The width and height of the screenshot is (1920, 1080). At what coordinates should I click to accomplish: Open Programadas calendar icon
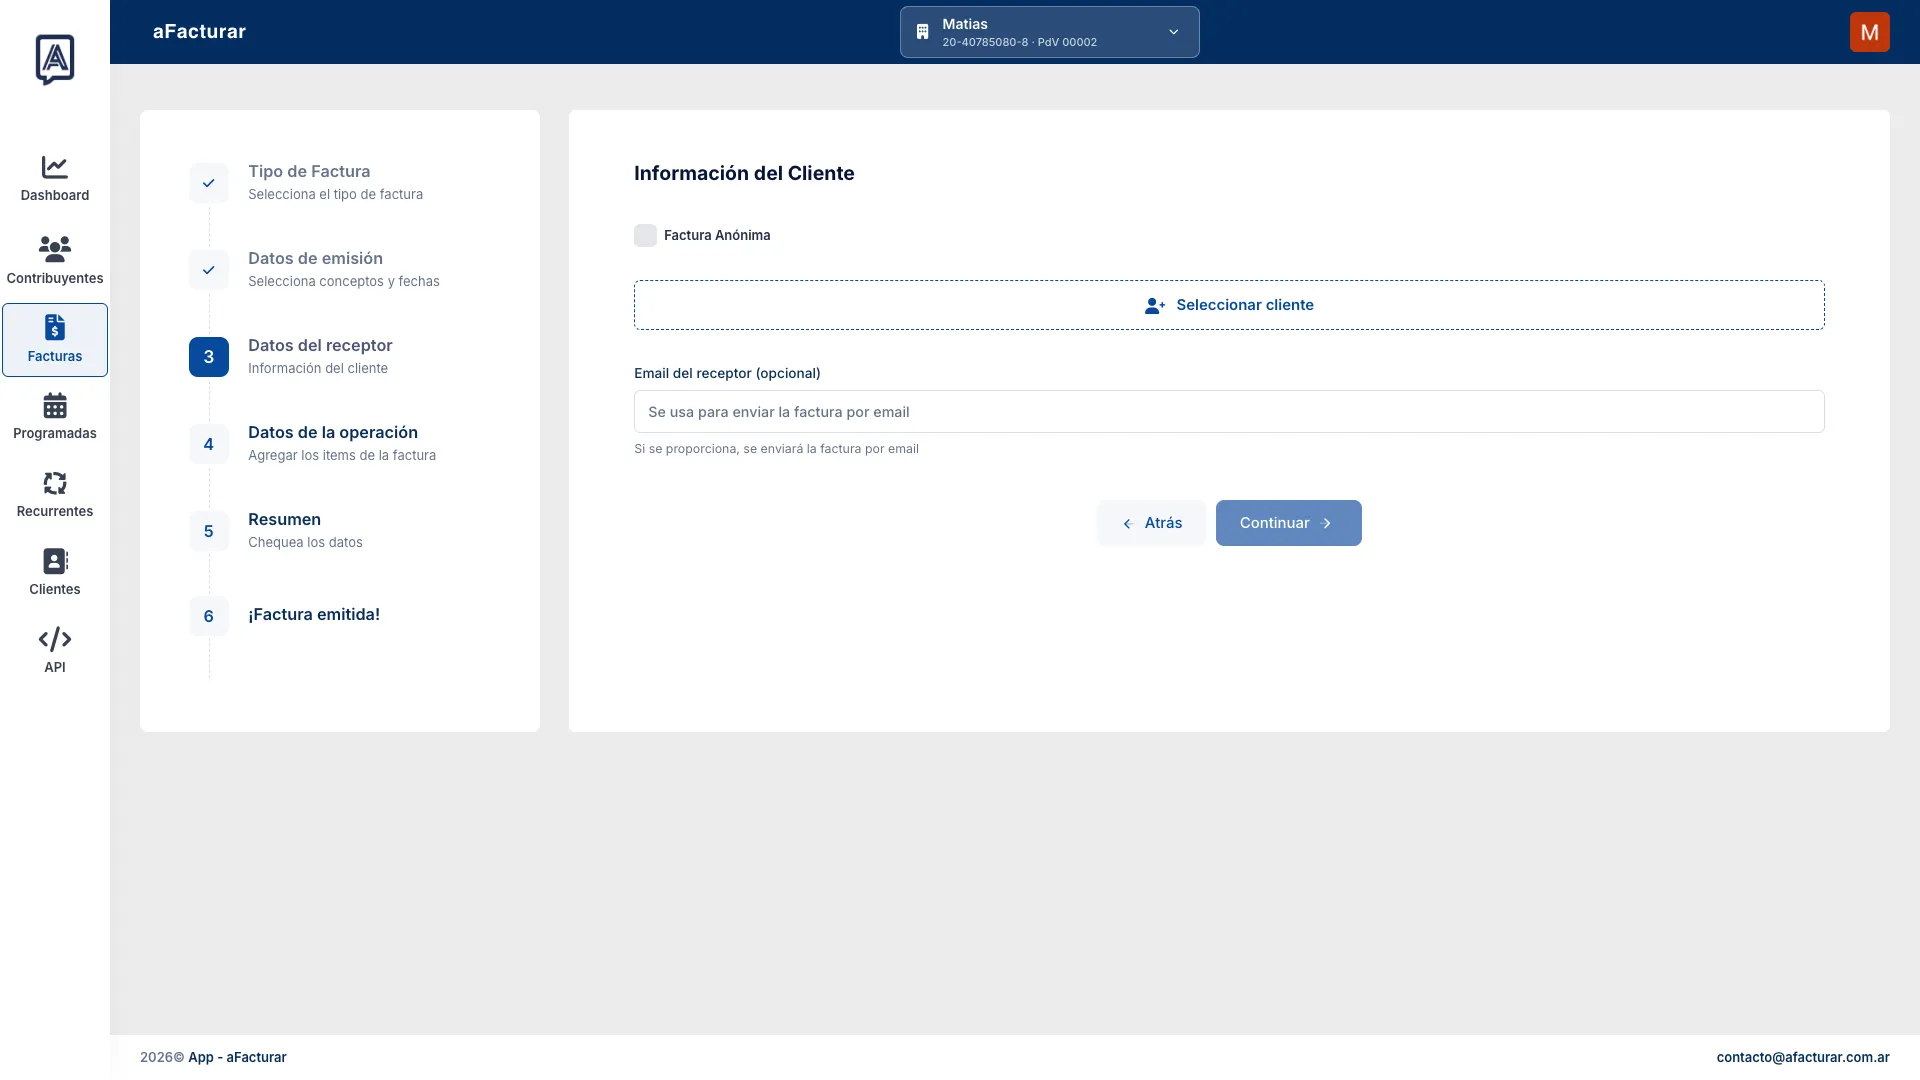pos(55,405)
